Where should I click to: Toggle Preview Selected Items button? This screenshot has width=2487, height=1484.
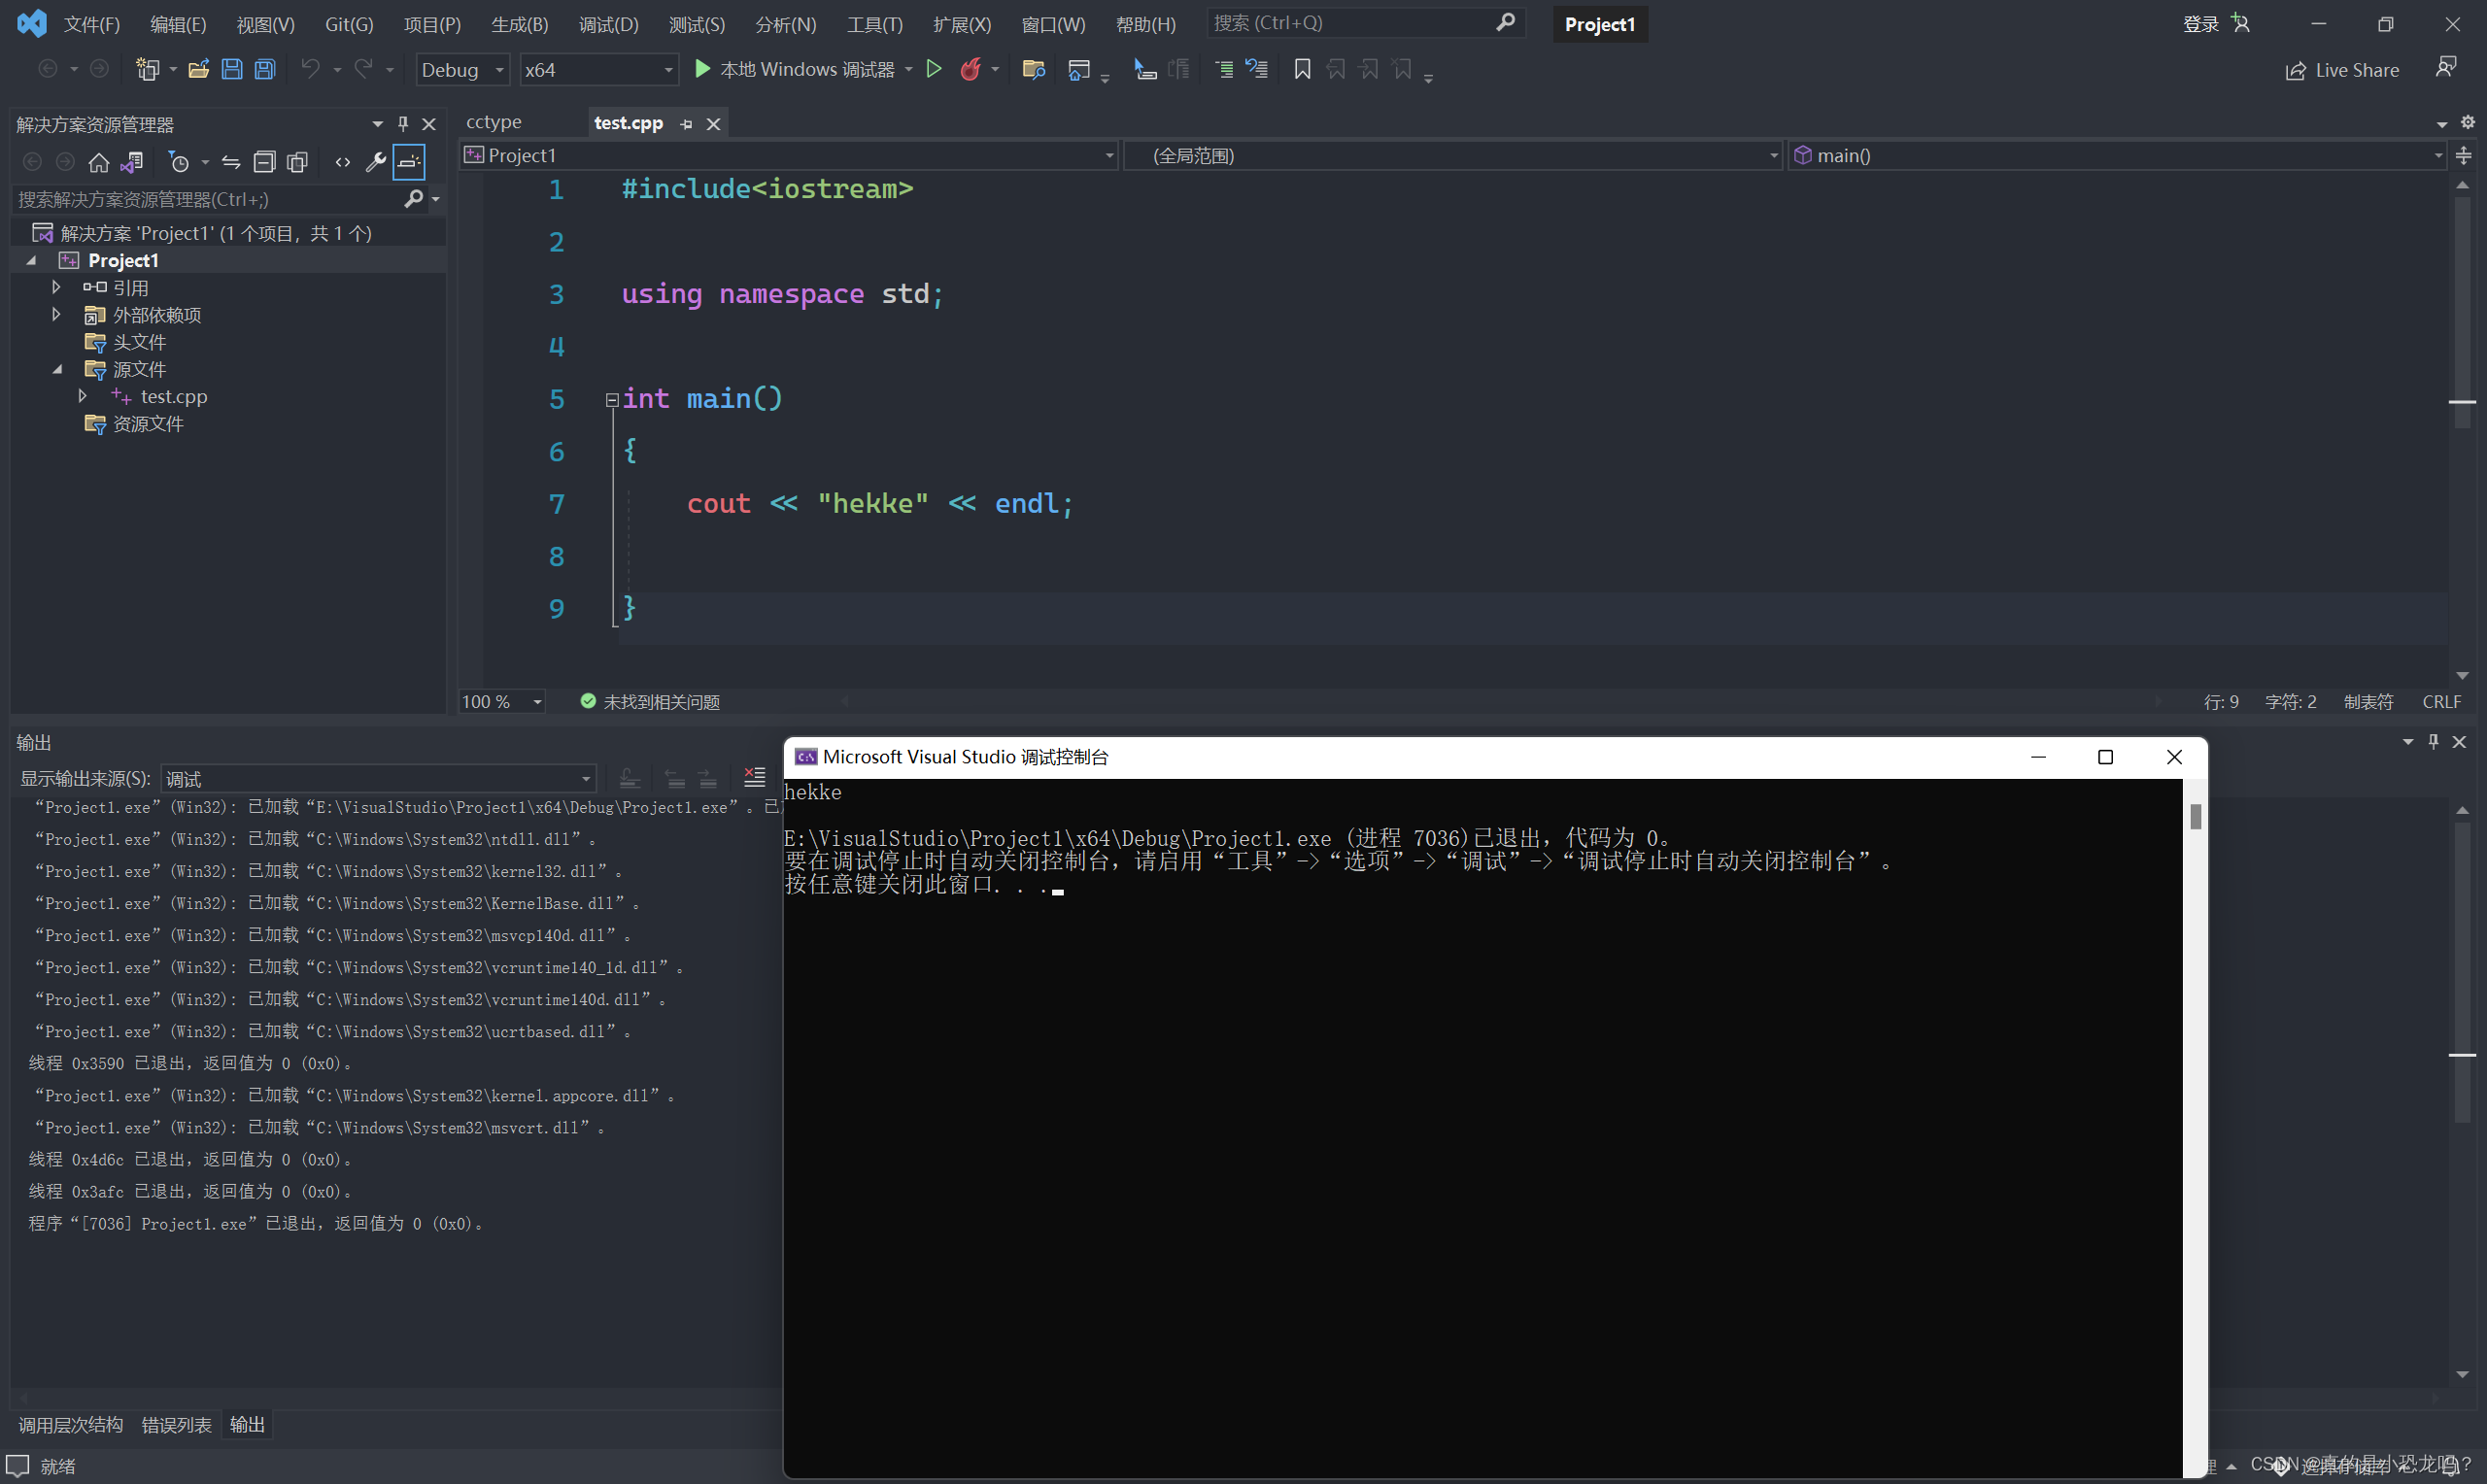pos(409,162)
